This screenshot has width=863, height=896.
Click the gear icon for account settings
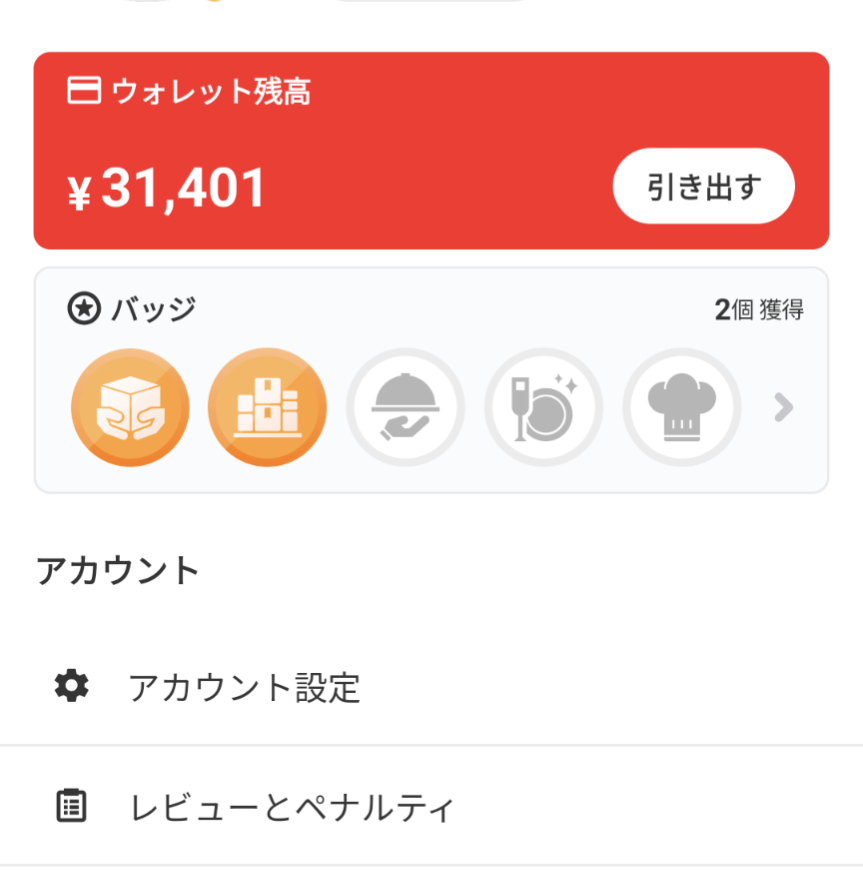click(x=71, y=685)
